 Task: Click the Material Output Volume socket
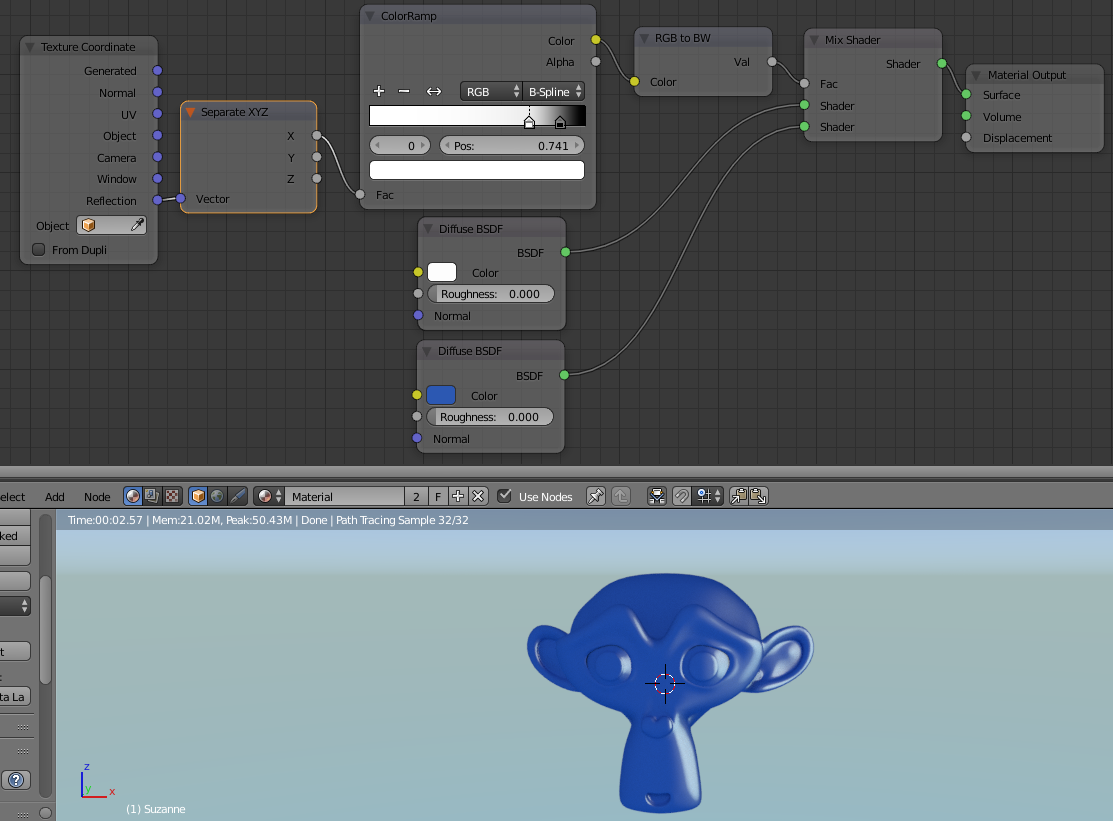966,116
